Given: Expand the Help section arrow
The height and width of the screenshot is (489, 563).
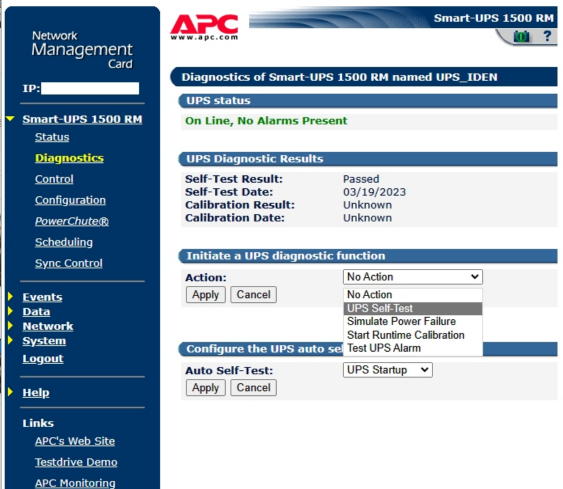Looking at the screenshot, I should 11,392.
